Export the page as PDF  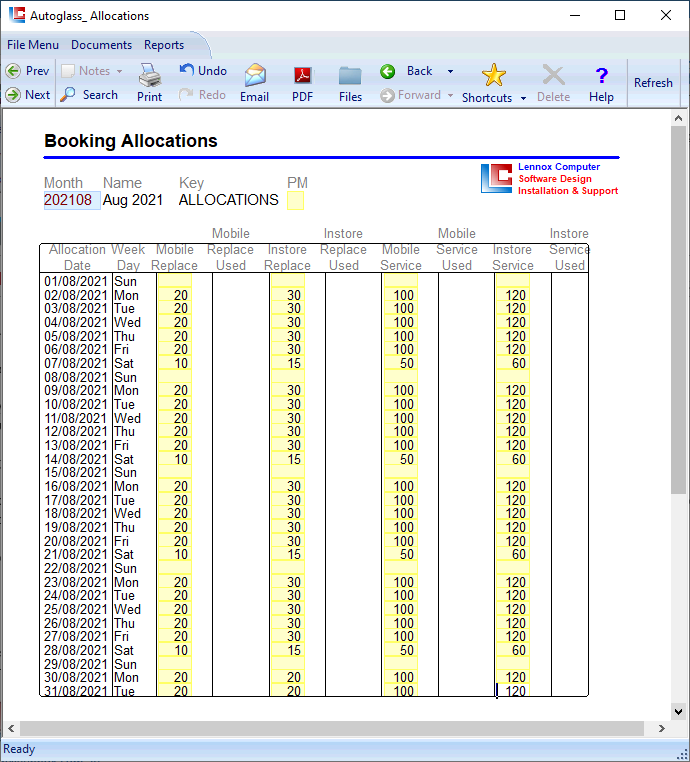[x=303, y=83]
